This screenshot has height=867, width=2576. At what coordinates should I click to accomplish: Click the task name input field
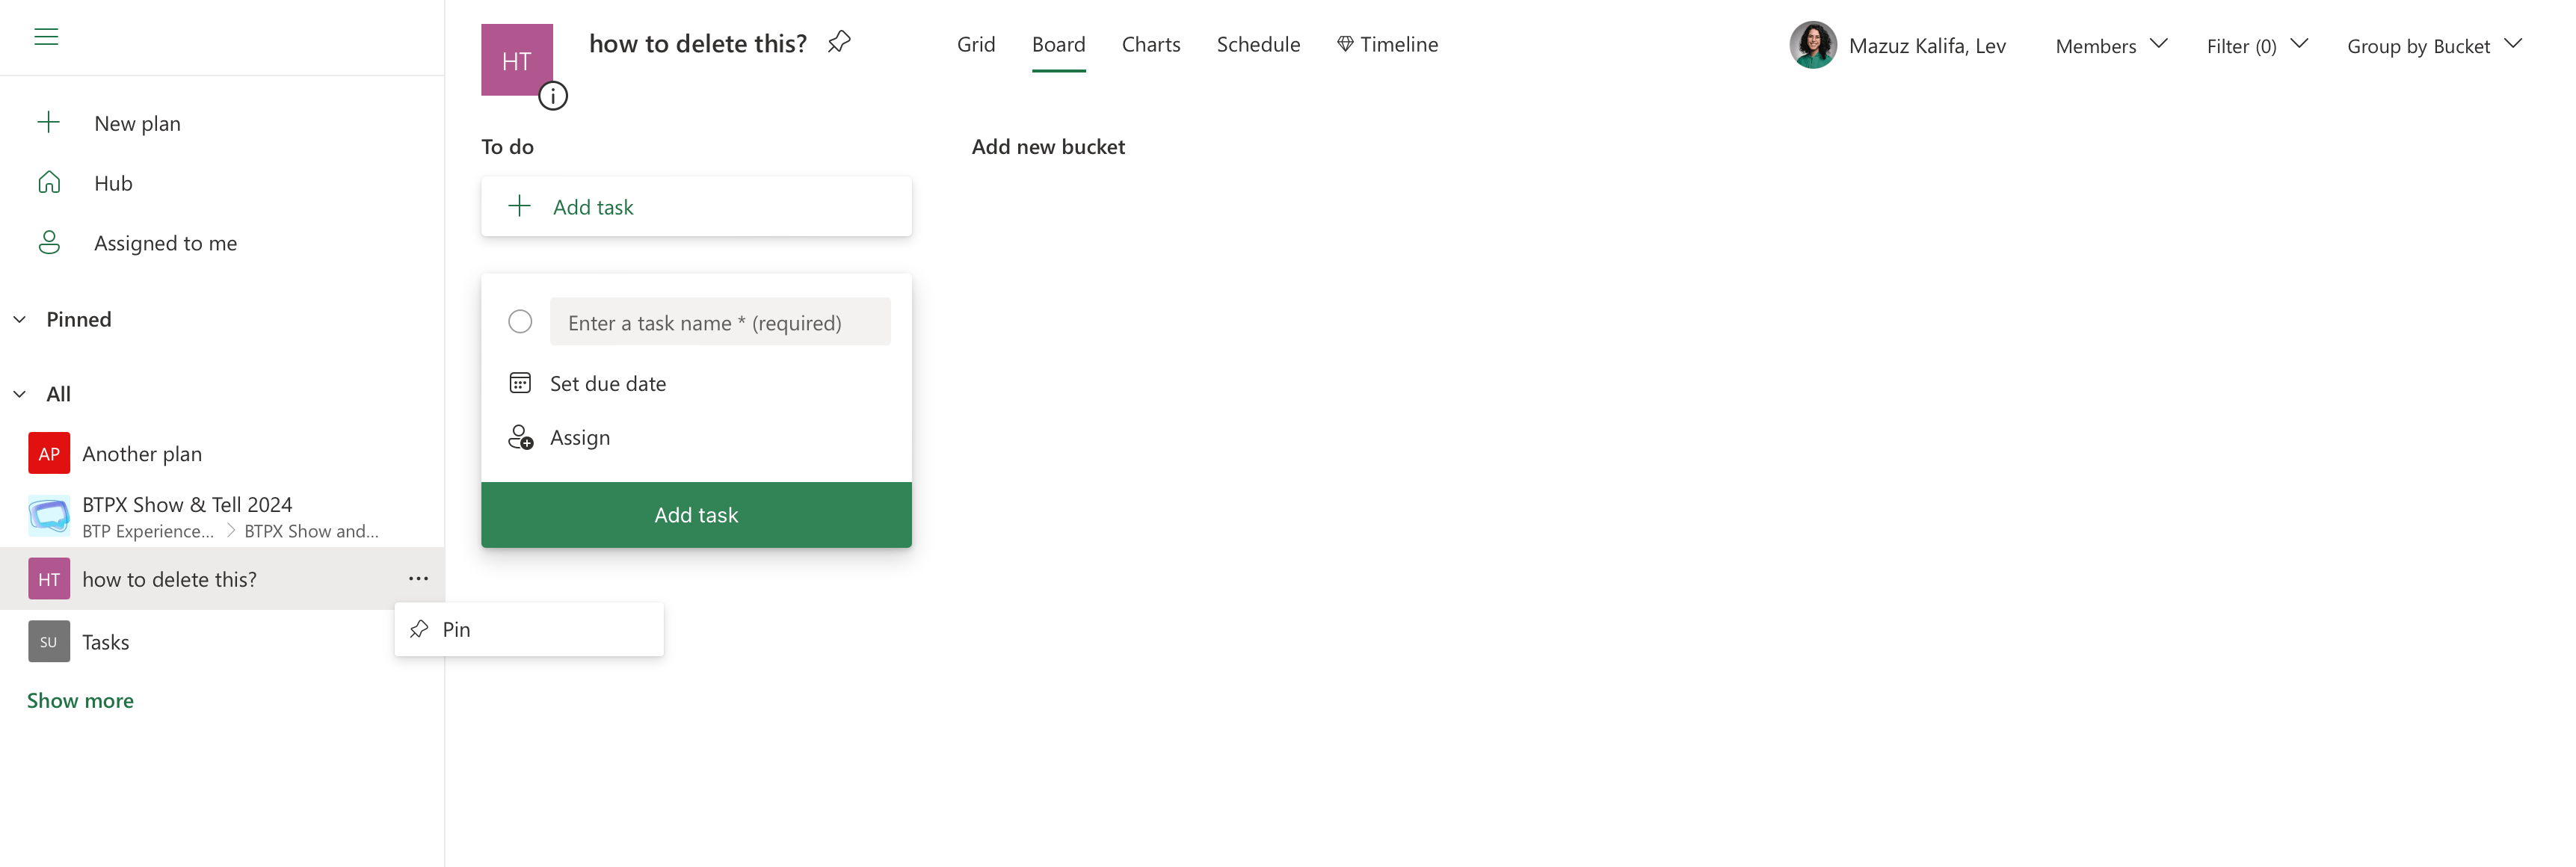click(719, 322)
